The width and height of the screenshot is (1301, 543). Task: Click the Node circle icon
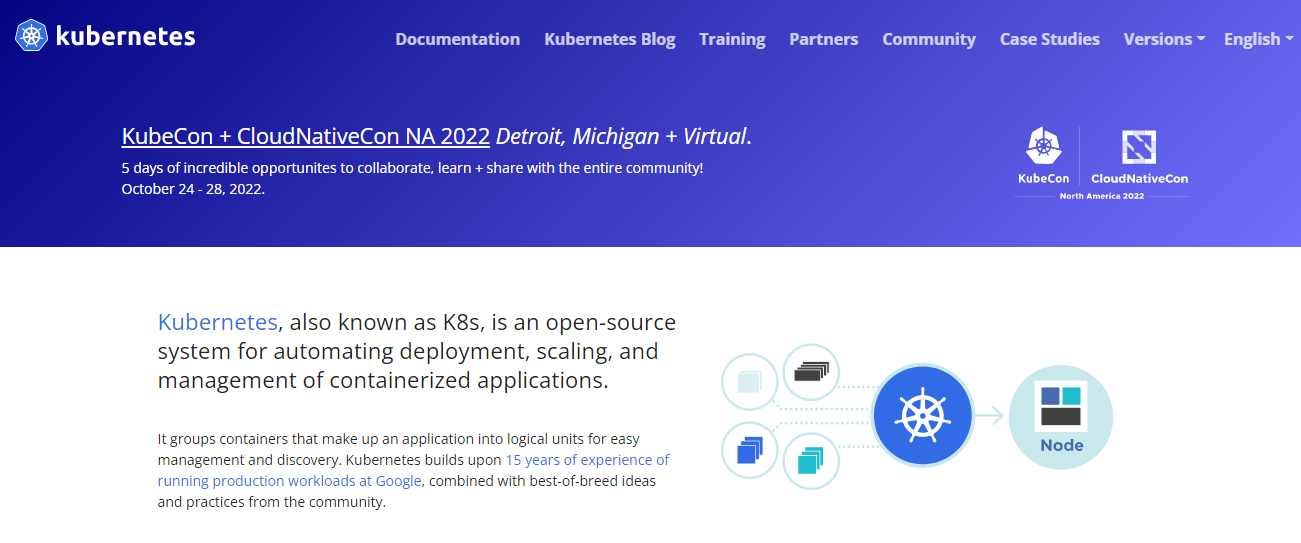point(1061,417)
